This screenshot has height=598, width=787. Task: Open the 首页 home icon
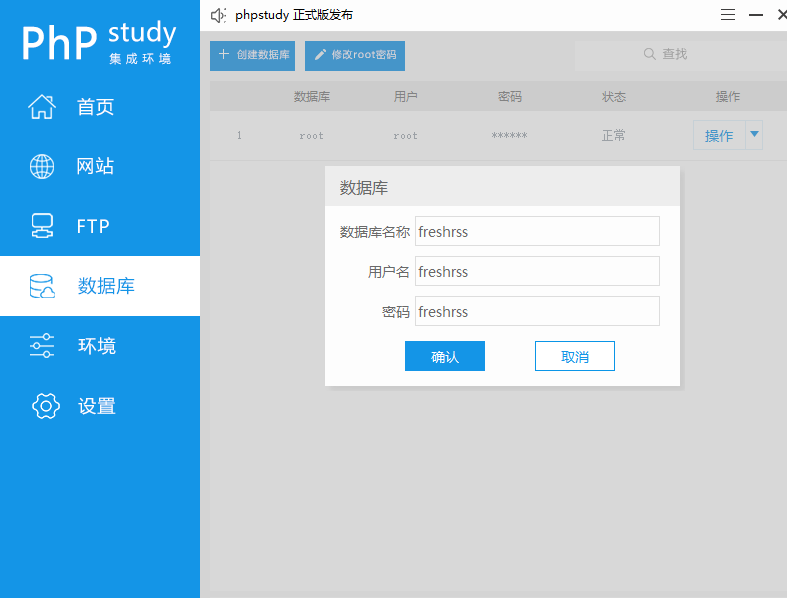(x=42, y=107)
